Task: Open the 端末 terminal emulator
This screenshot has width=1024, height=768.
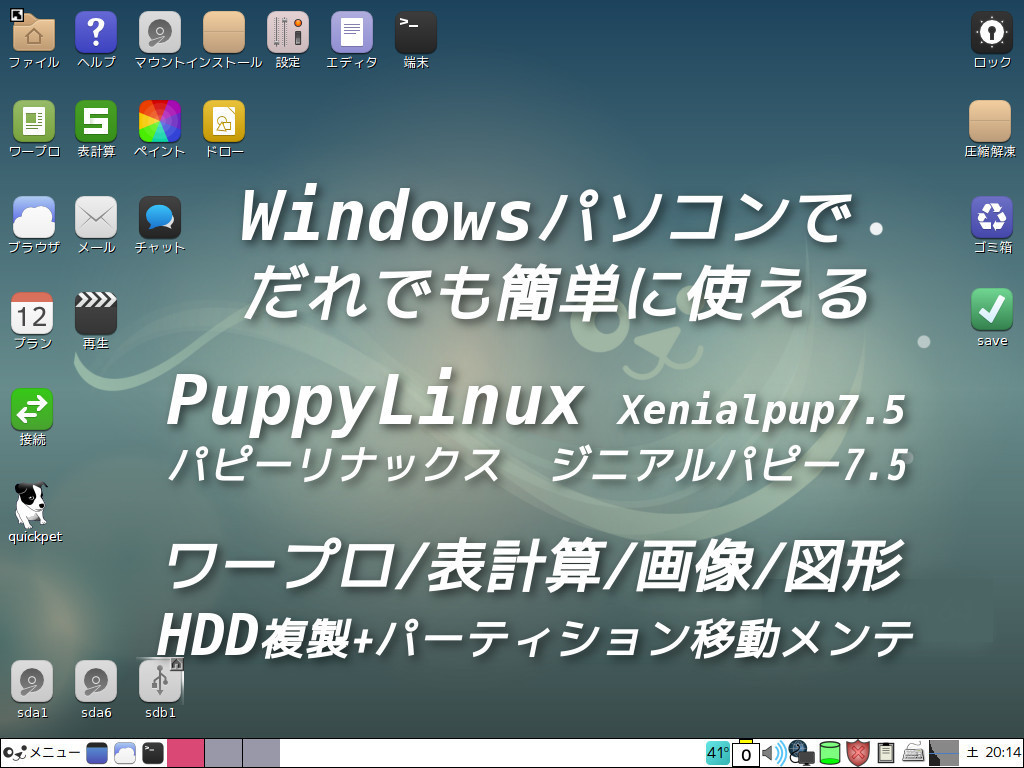Action: pyautogui.click(x=414, y=28)
